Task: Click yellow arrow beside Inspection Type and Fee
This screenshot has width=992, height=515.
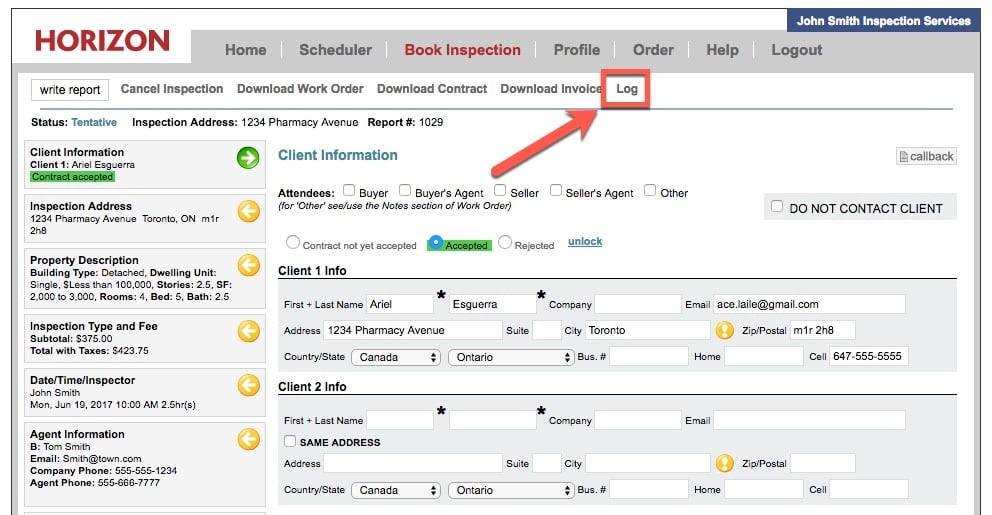Action: click(x=248, y=331)
